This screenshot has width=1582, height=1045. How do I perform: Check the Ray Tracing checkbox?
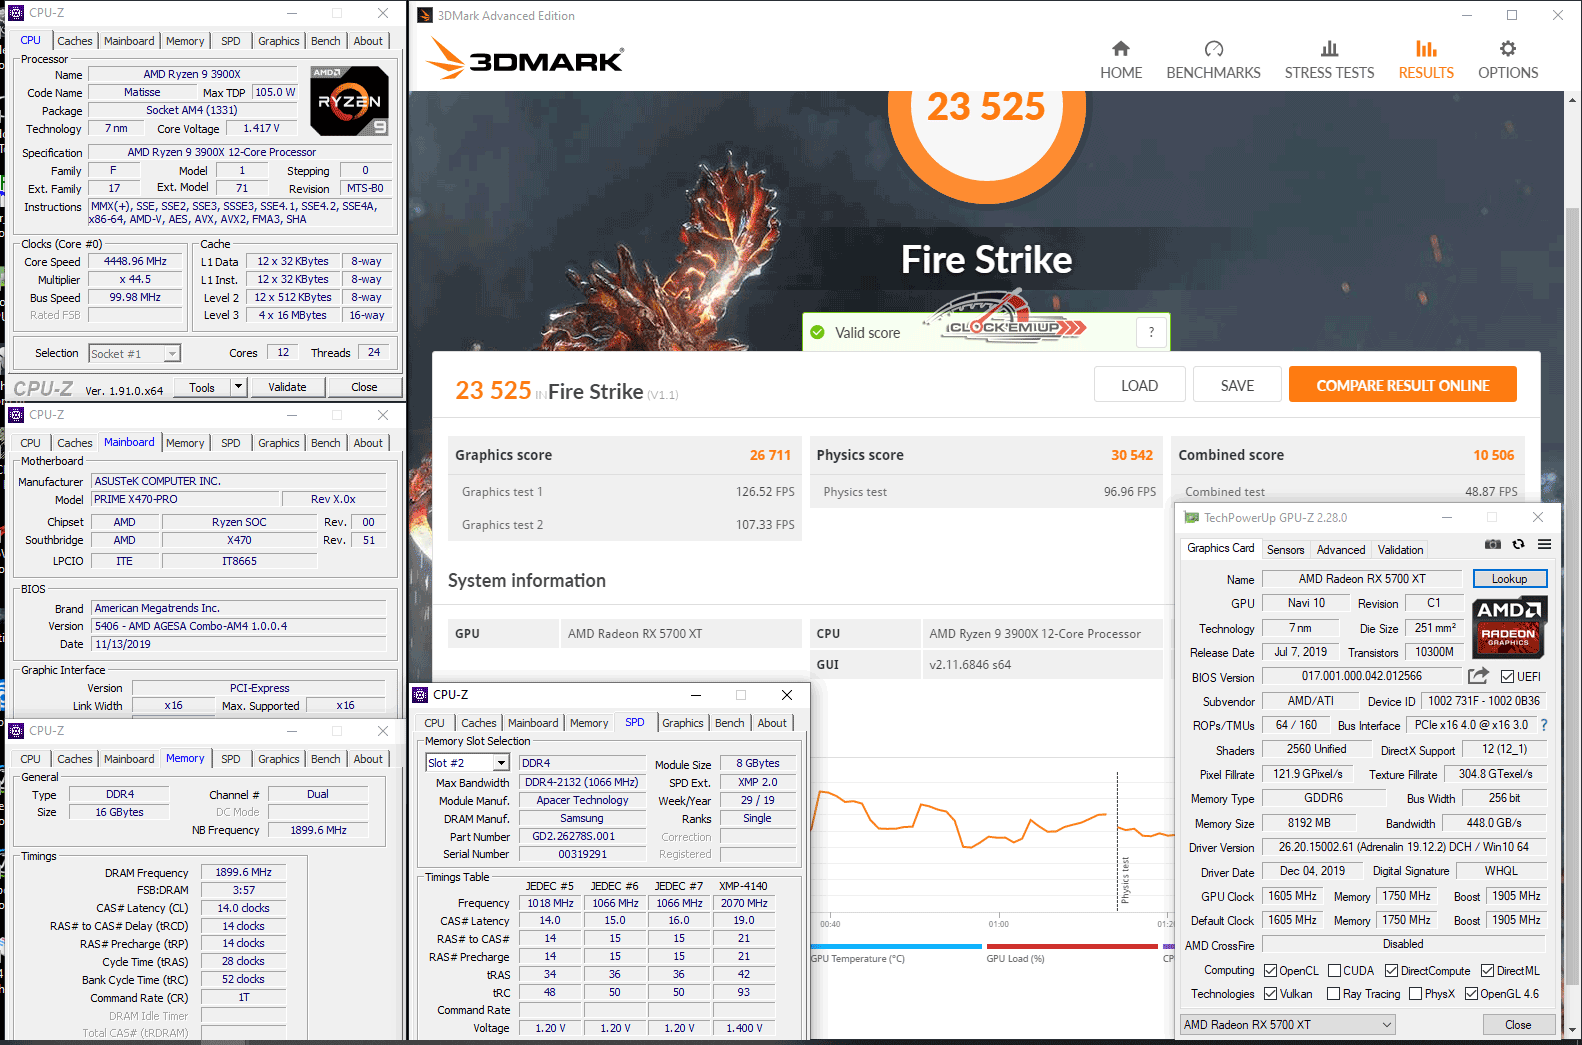click(x=1333, y=994)
